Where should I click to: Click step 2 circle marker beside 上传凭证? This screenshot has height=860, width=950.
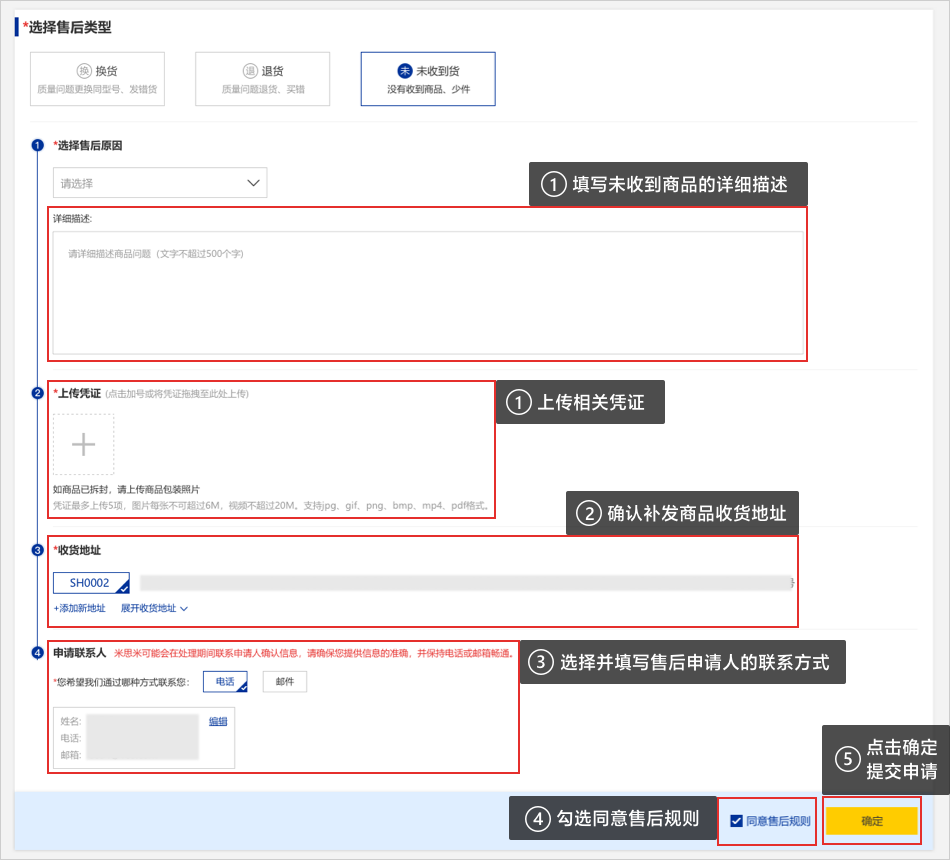(37, 393)
